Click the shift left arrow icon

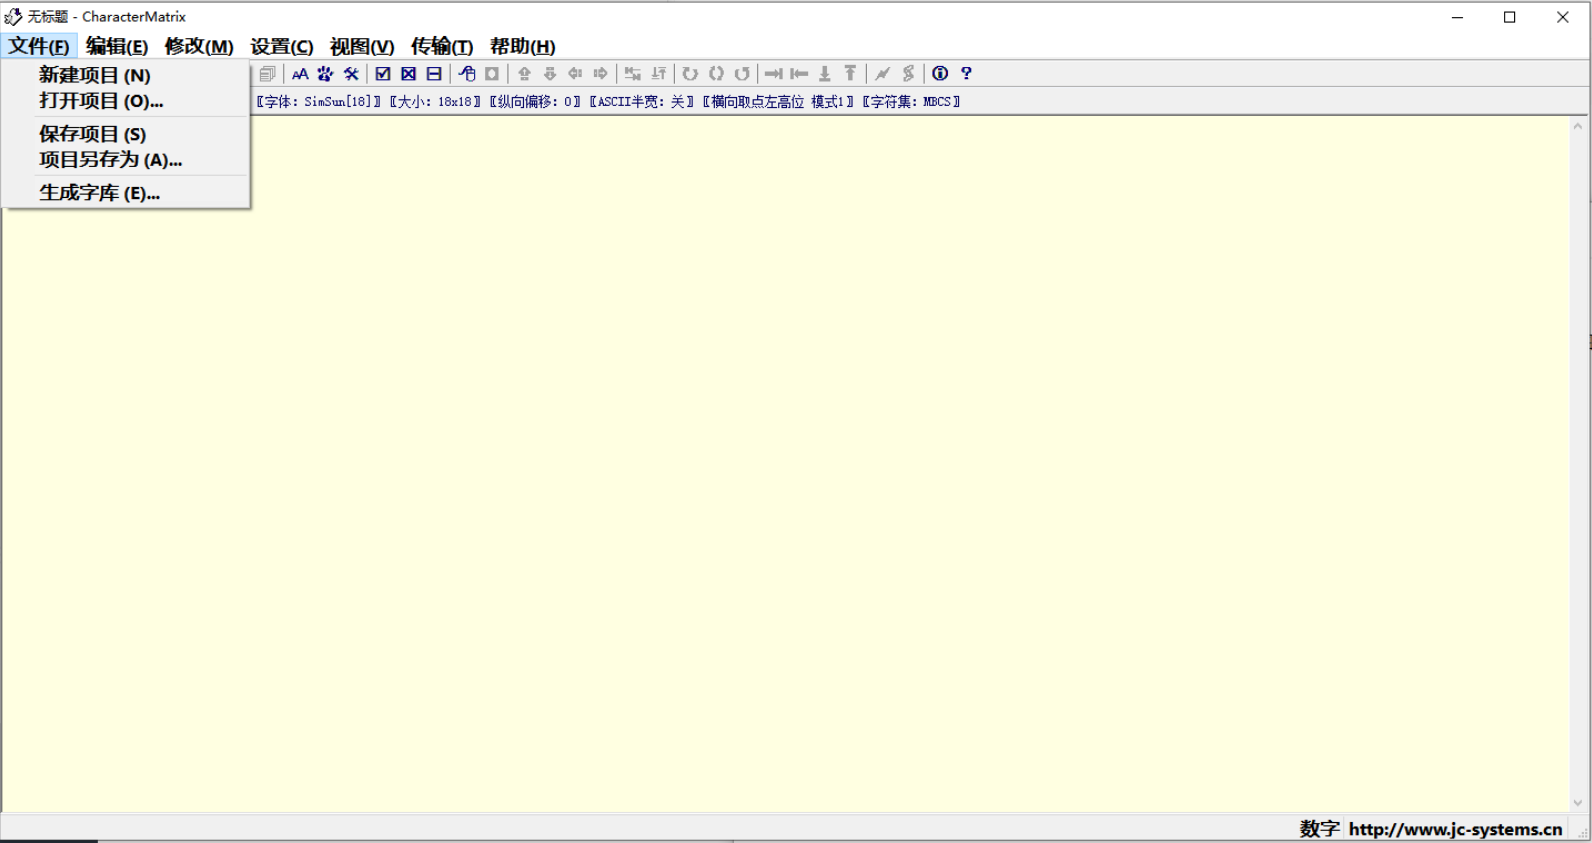point(575,74)
